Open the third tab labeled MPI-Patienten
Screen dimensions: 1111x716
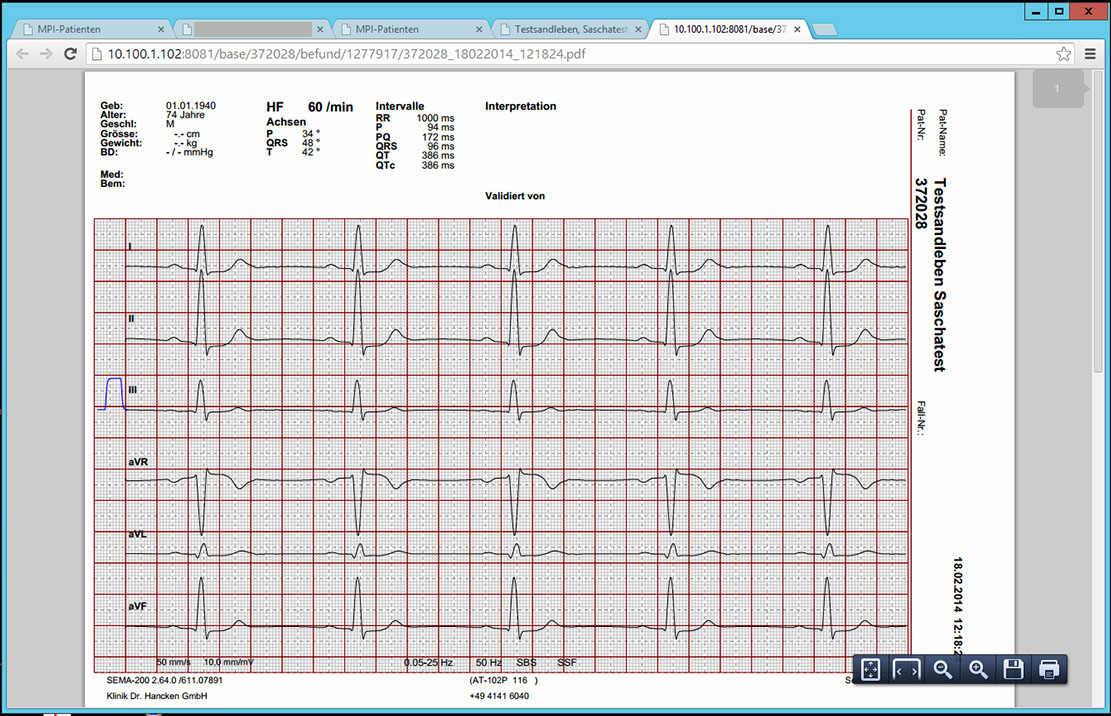pos(405,30)
